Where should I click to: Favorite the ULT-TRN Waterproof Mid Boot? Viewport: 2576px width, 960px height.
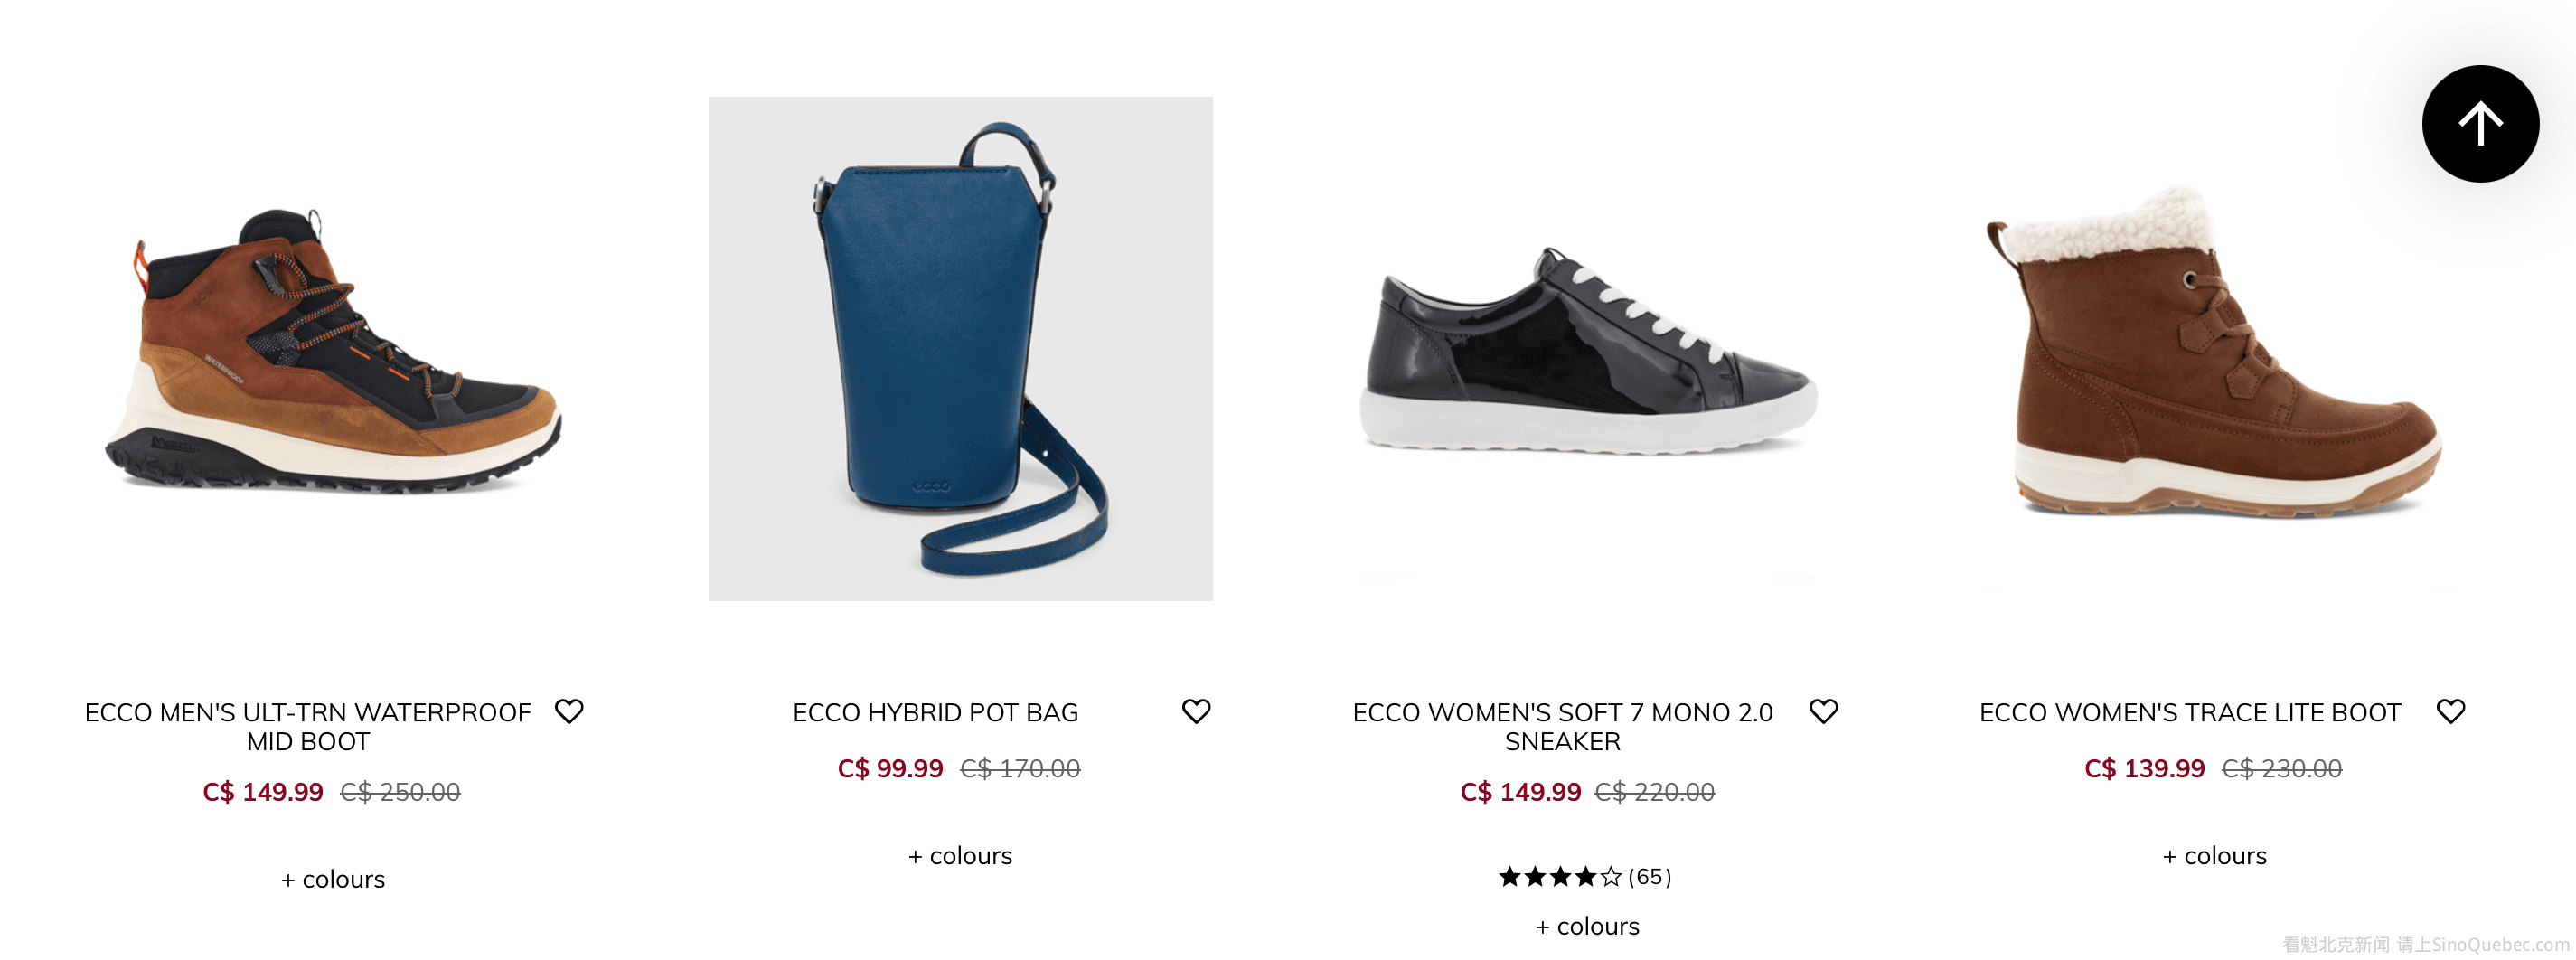tap(569, 711)
